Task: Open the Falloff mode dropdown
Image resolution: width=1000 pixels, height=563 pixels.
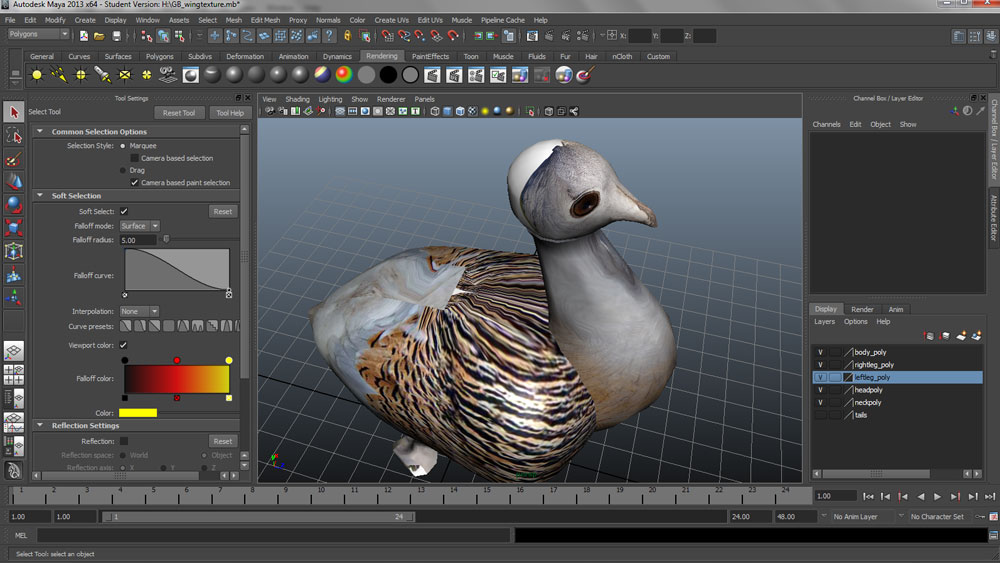Action: tap(140, 226)
